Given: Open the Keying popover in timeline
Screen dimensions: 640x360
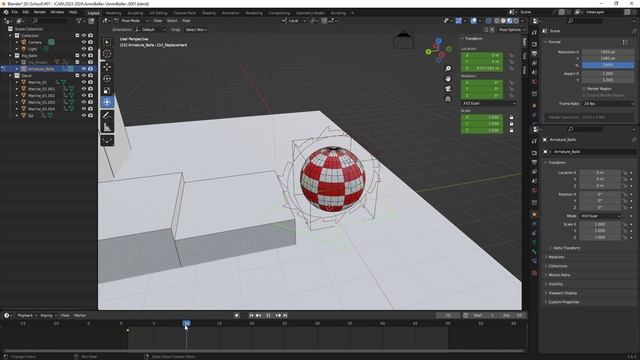Looking at the screenshot, I should [48, 316].
